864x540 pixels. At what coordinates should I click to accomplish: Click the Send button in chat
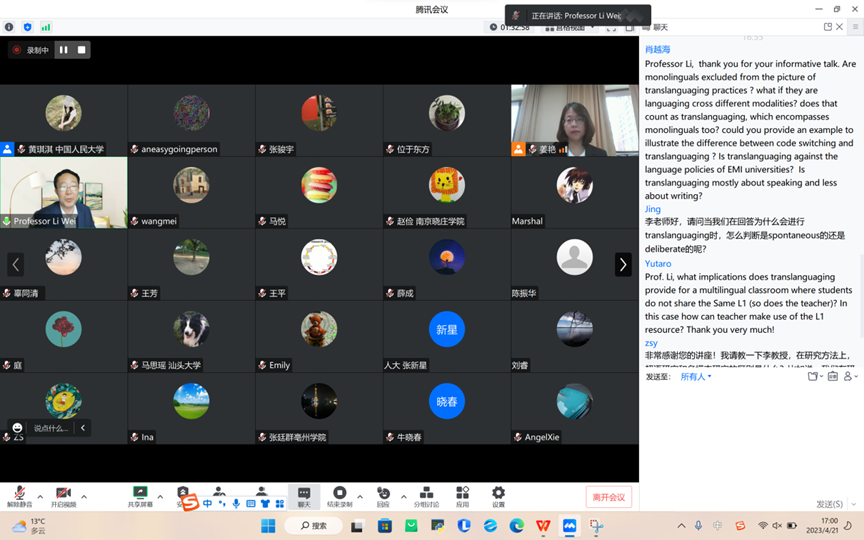click(x=829, y=504)
